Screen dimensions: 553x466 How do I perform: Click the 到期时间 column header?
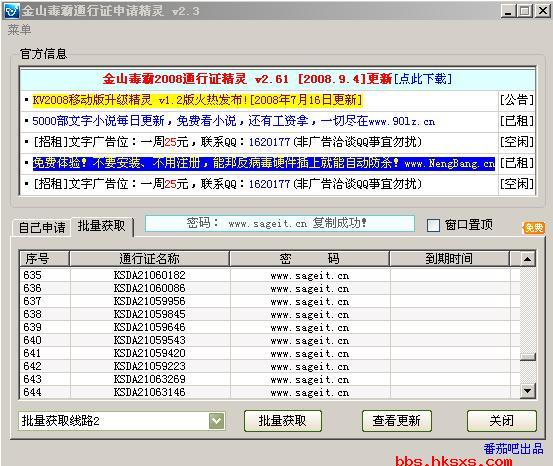pyautogui.click(x=449, y=259)
